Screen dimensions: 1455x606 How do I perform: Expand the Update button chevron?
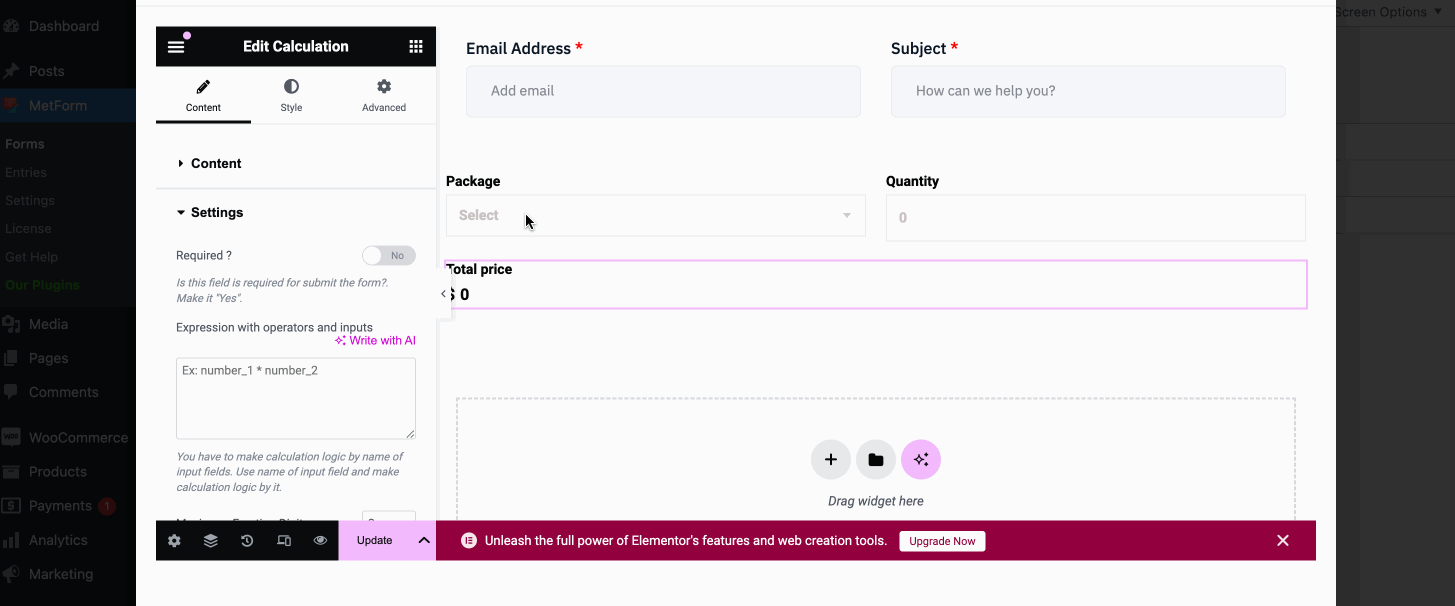pyautogui.click(x=423, y=540)
